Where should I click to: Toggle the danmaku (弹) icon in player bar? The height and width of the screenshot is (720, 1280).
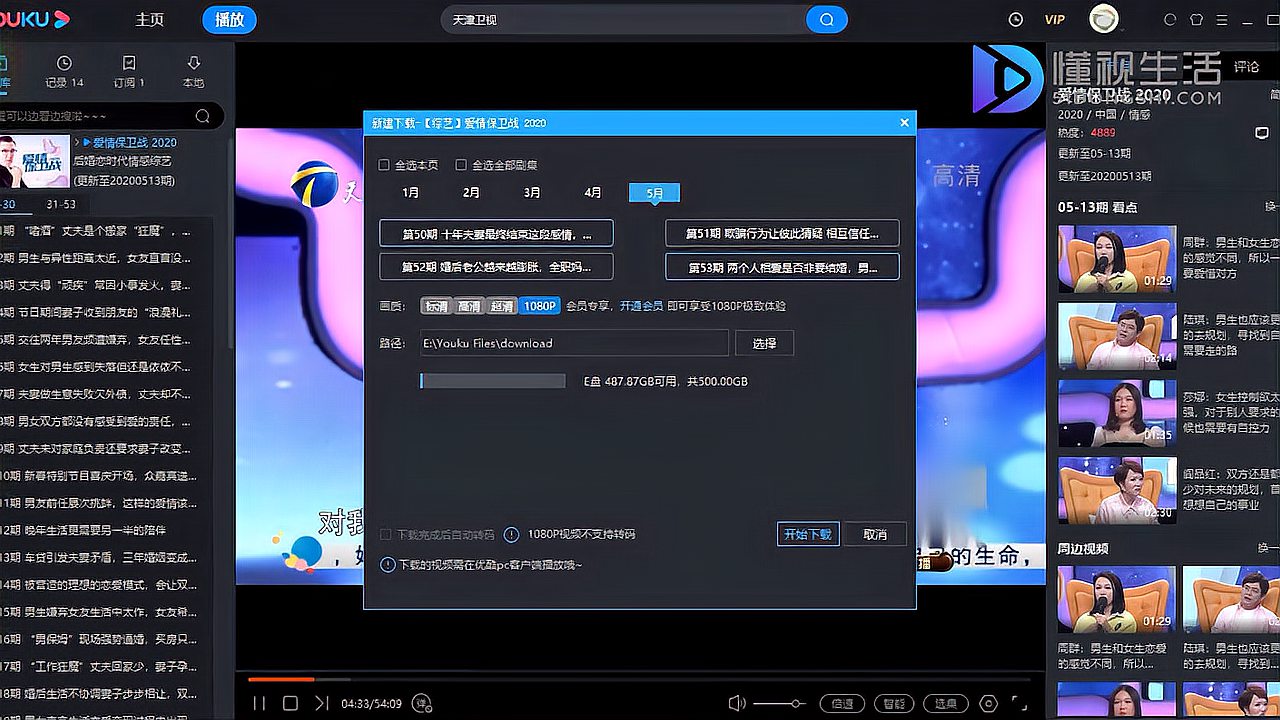(x=423, y=703)
